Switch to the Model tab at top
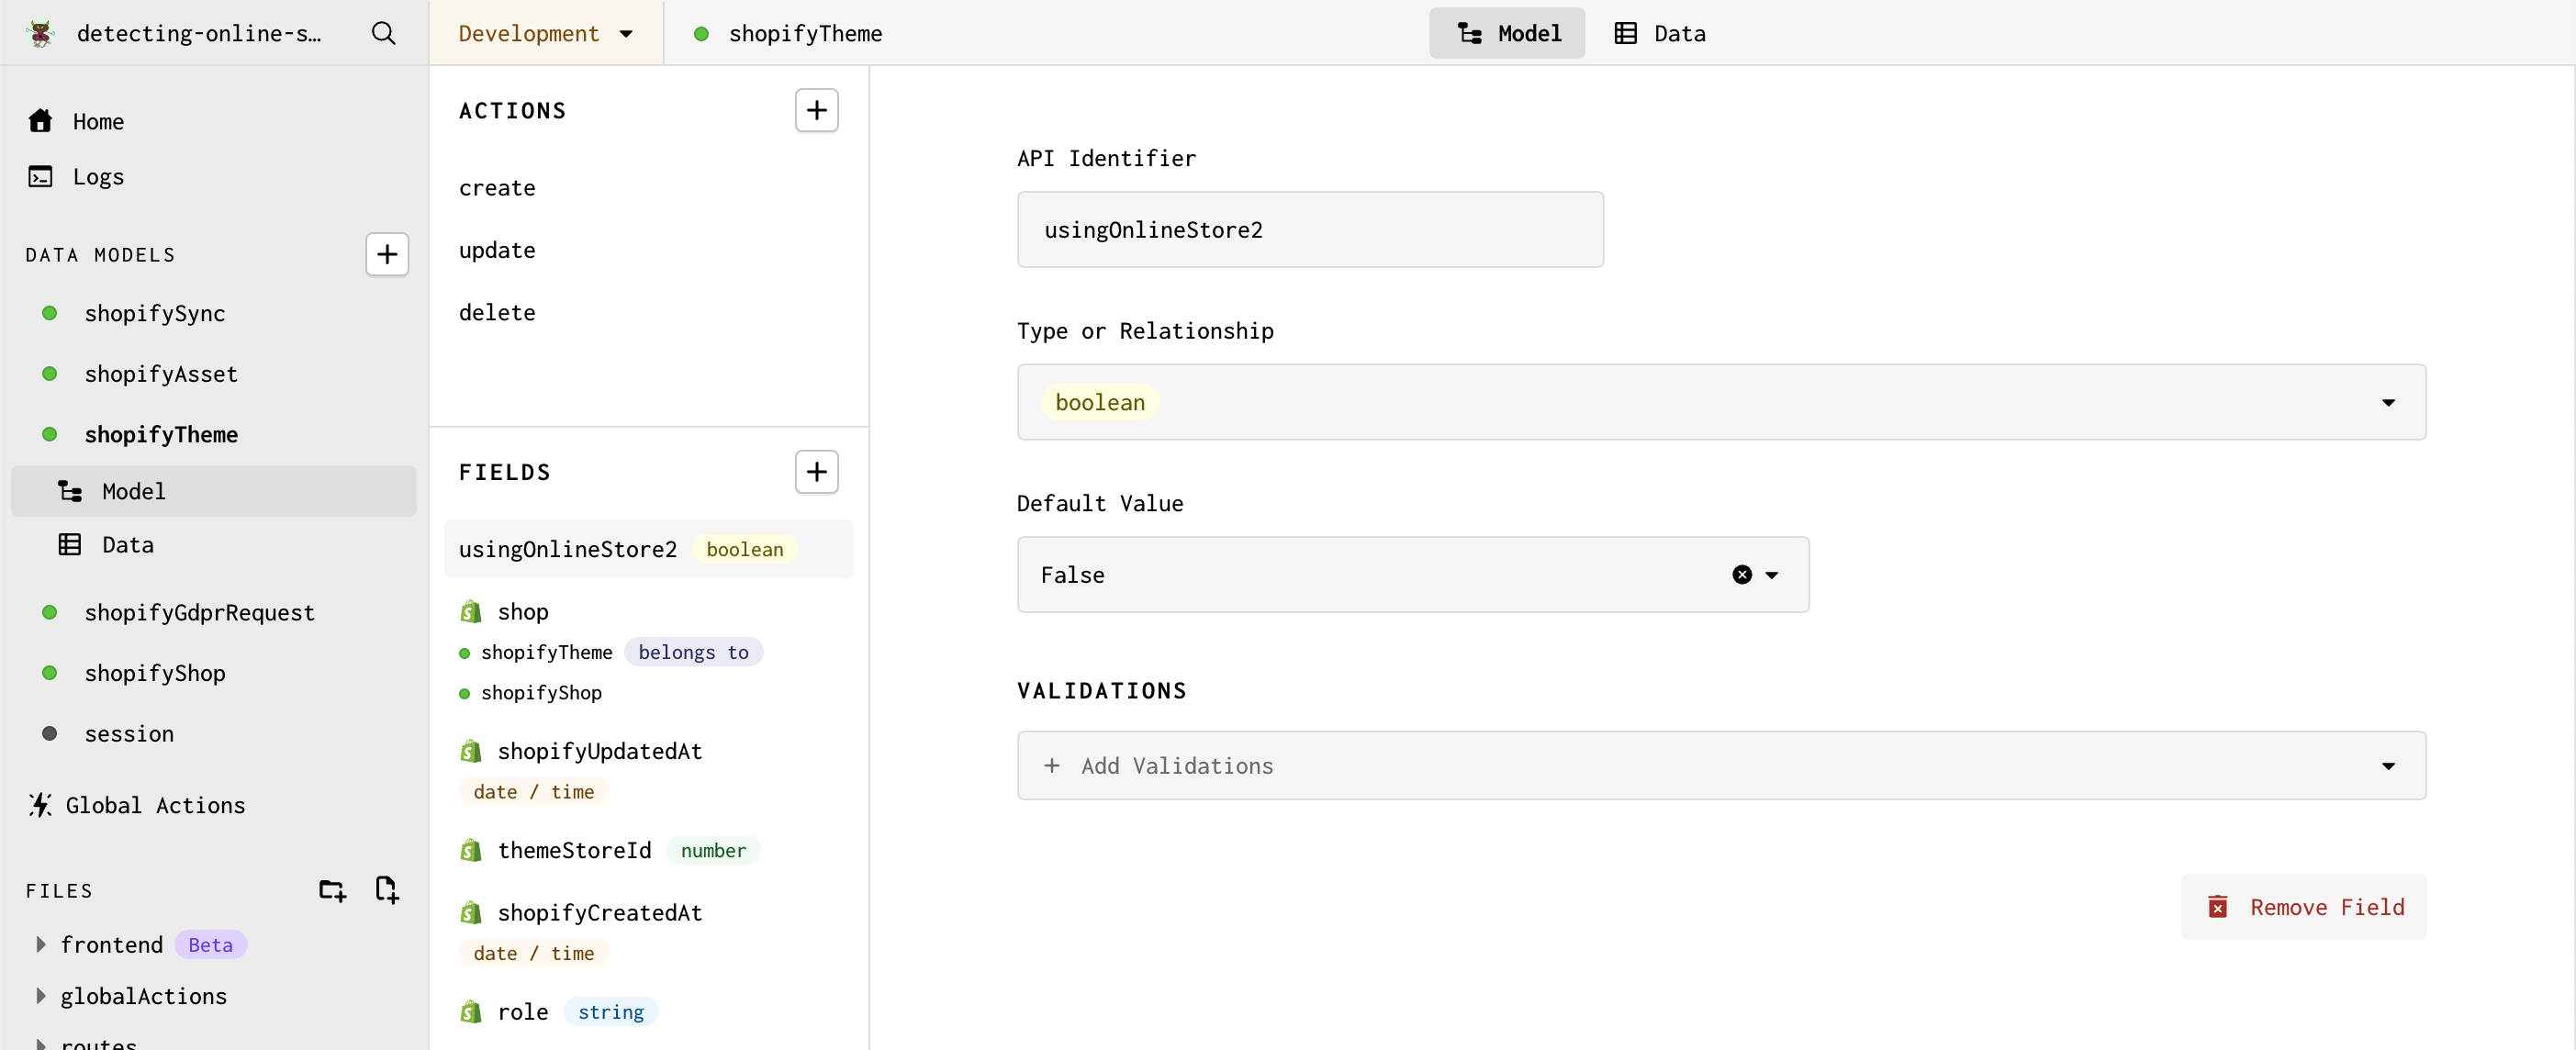The width and height of the screenshot is (2576, 1050). click(x=1507, y=33)
